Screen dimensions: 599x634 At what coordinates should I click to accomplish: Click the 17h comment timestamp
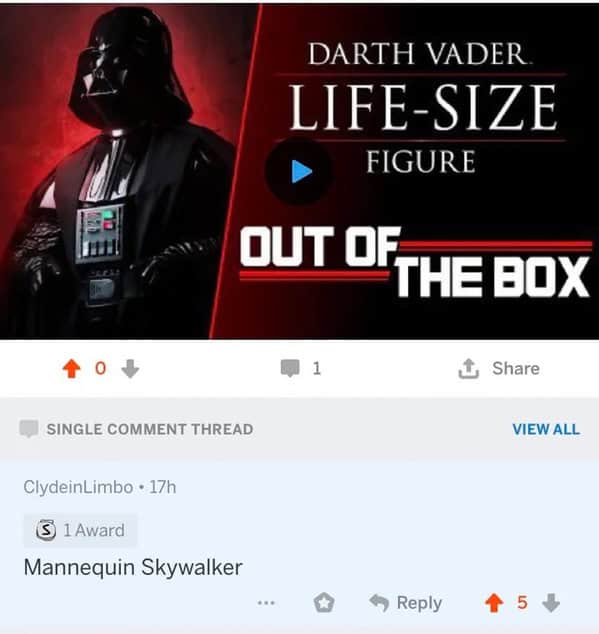163,487
